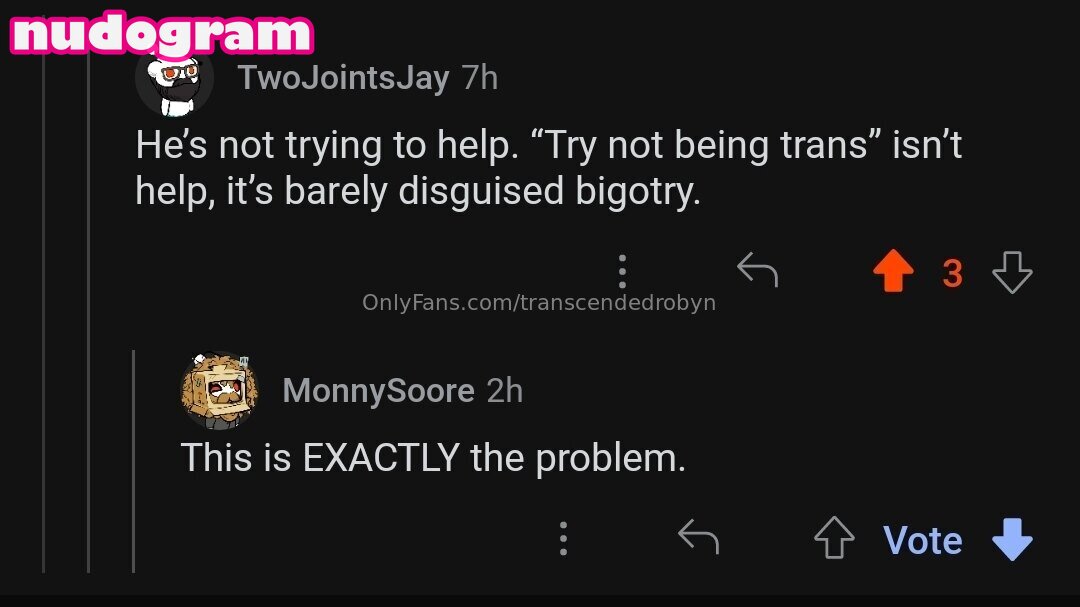Reply to MonnySoore's comment

[698, 539]
